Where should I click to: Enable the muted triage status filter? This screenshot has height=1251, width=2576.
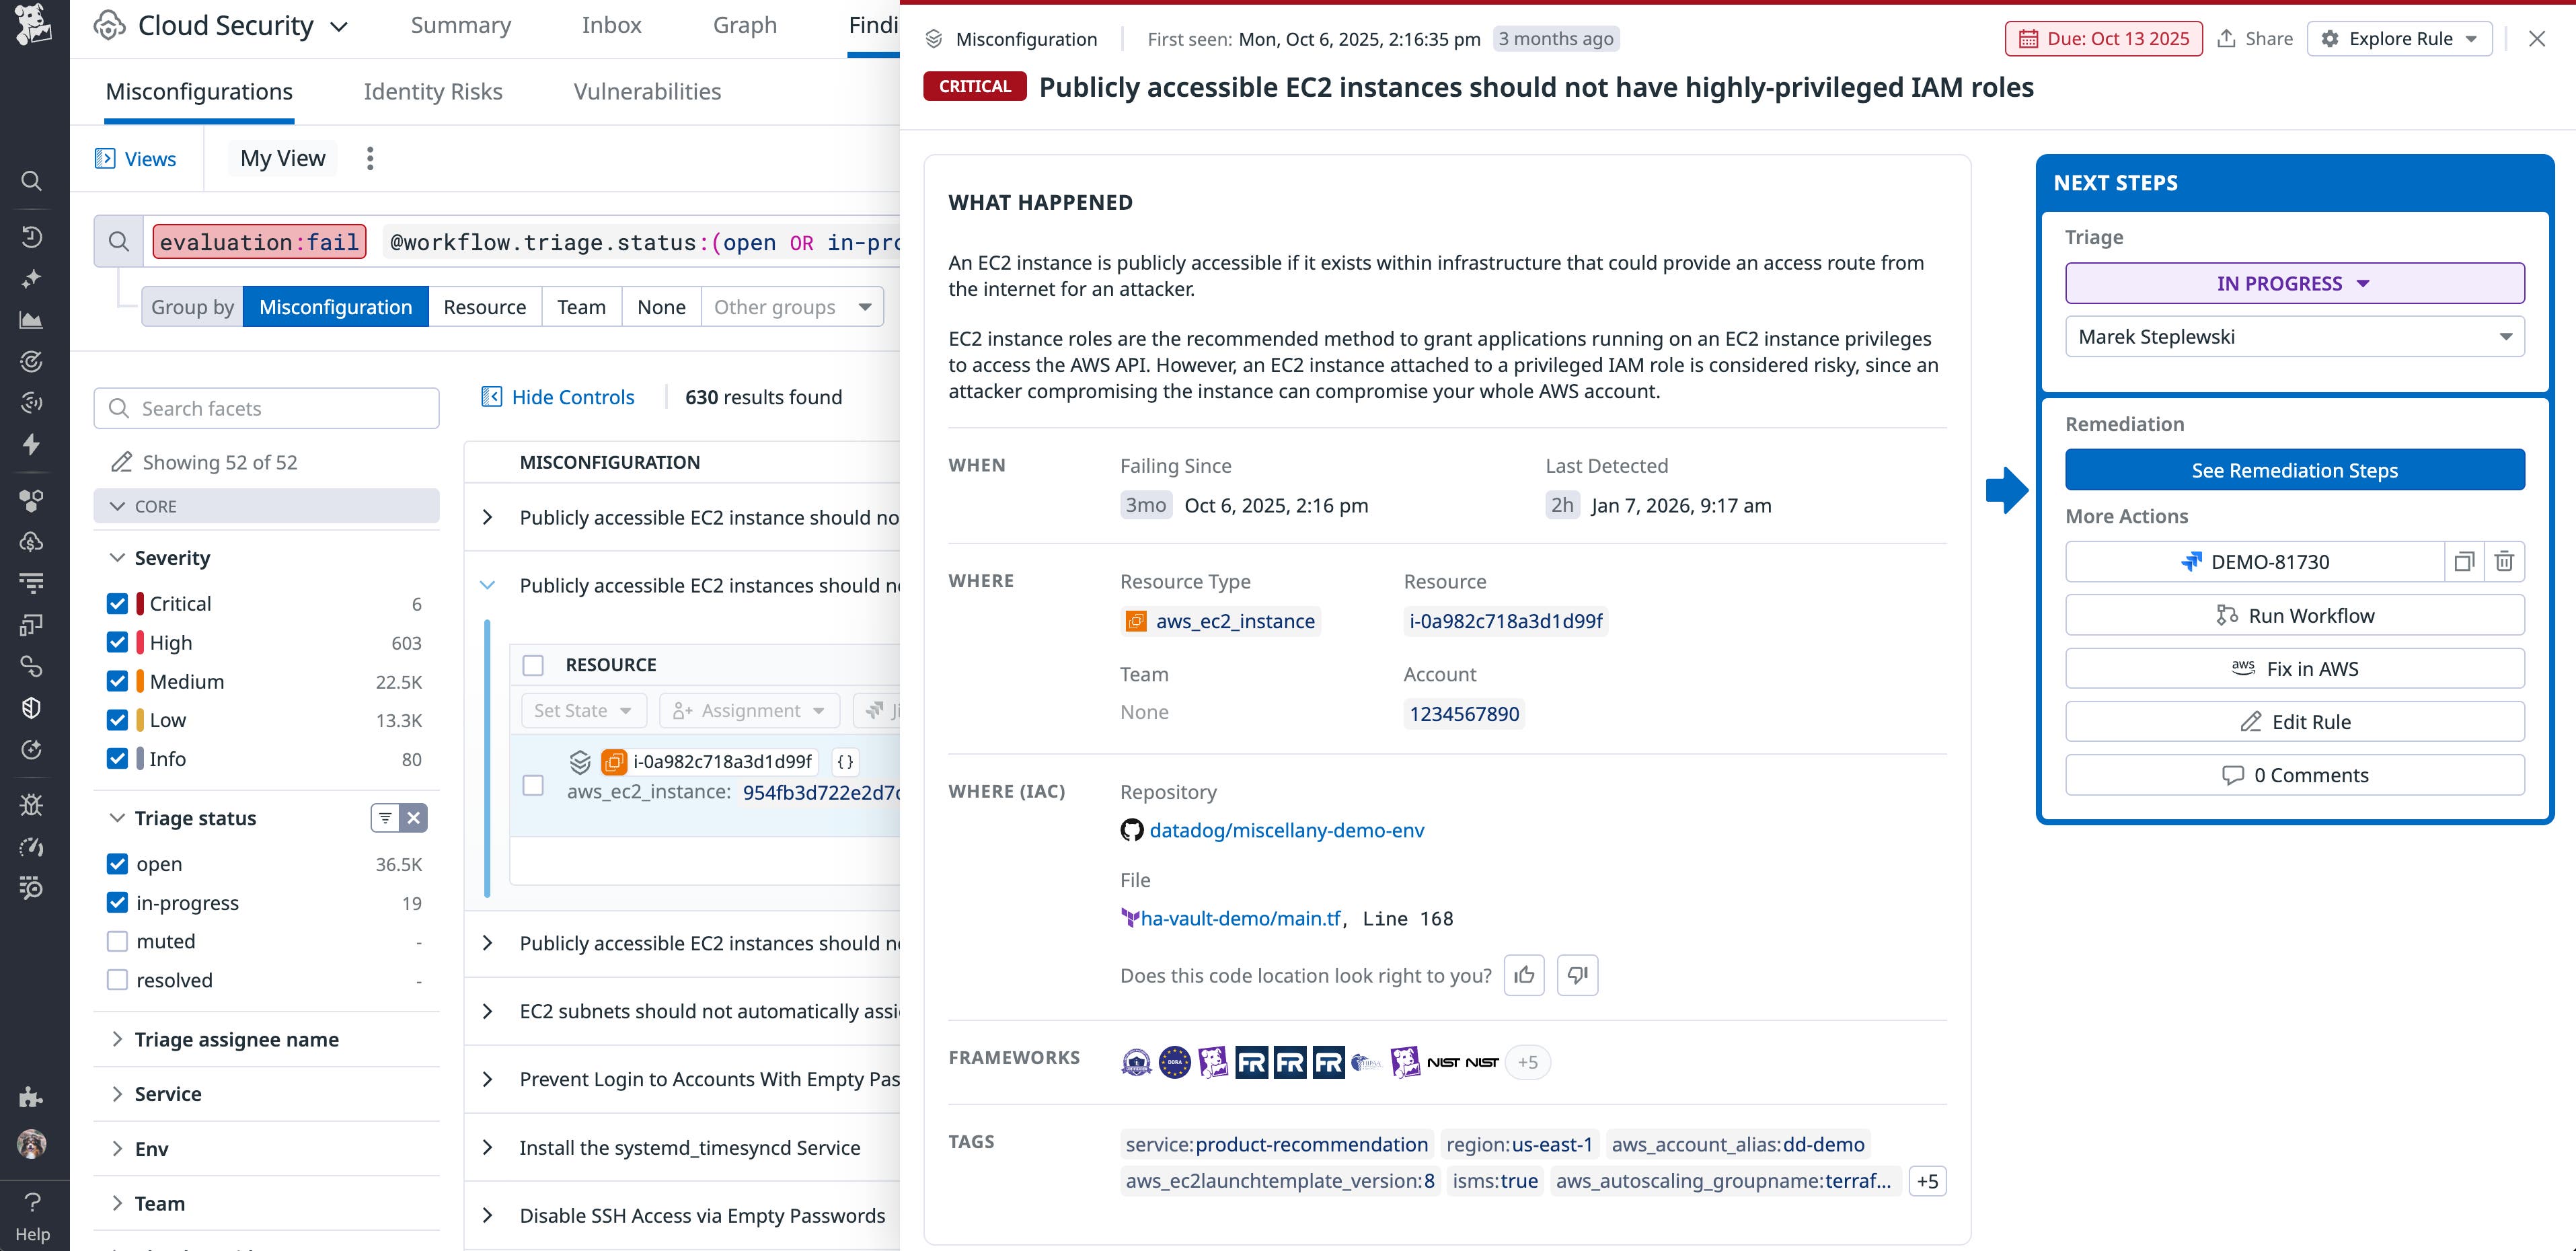pyautogui.click(x=117, y=940)
